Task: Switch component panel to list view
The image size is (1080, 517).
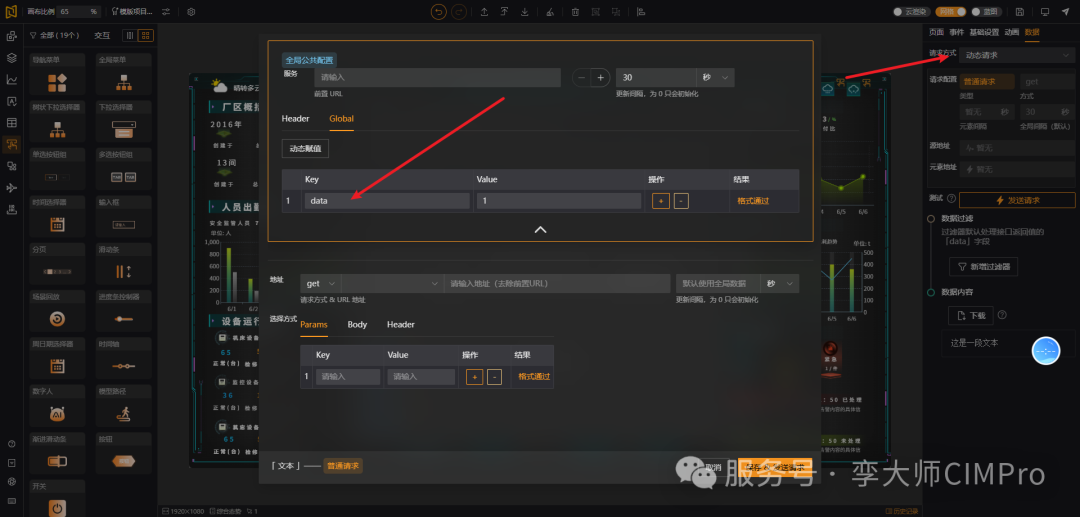Action: click(x=129, y=35)
